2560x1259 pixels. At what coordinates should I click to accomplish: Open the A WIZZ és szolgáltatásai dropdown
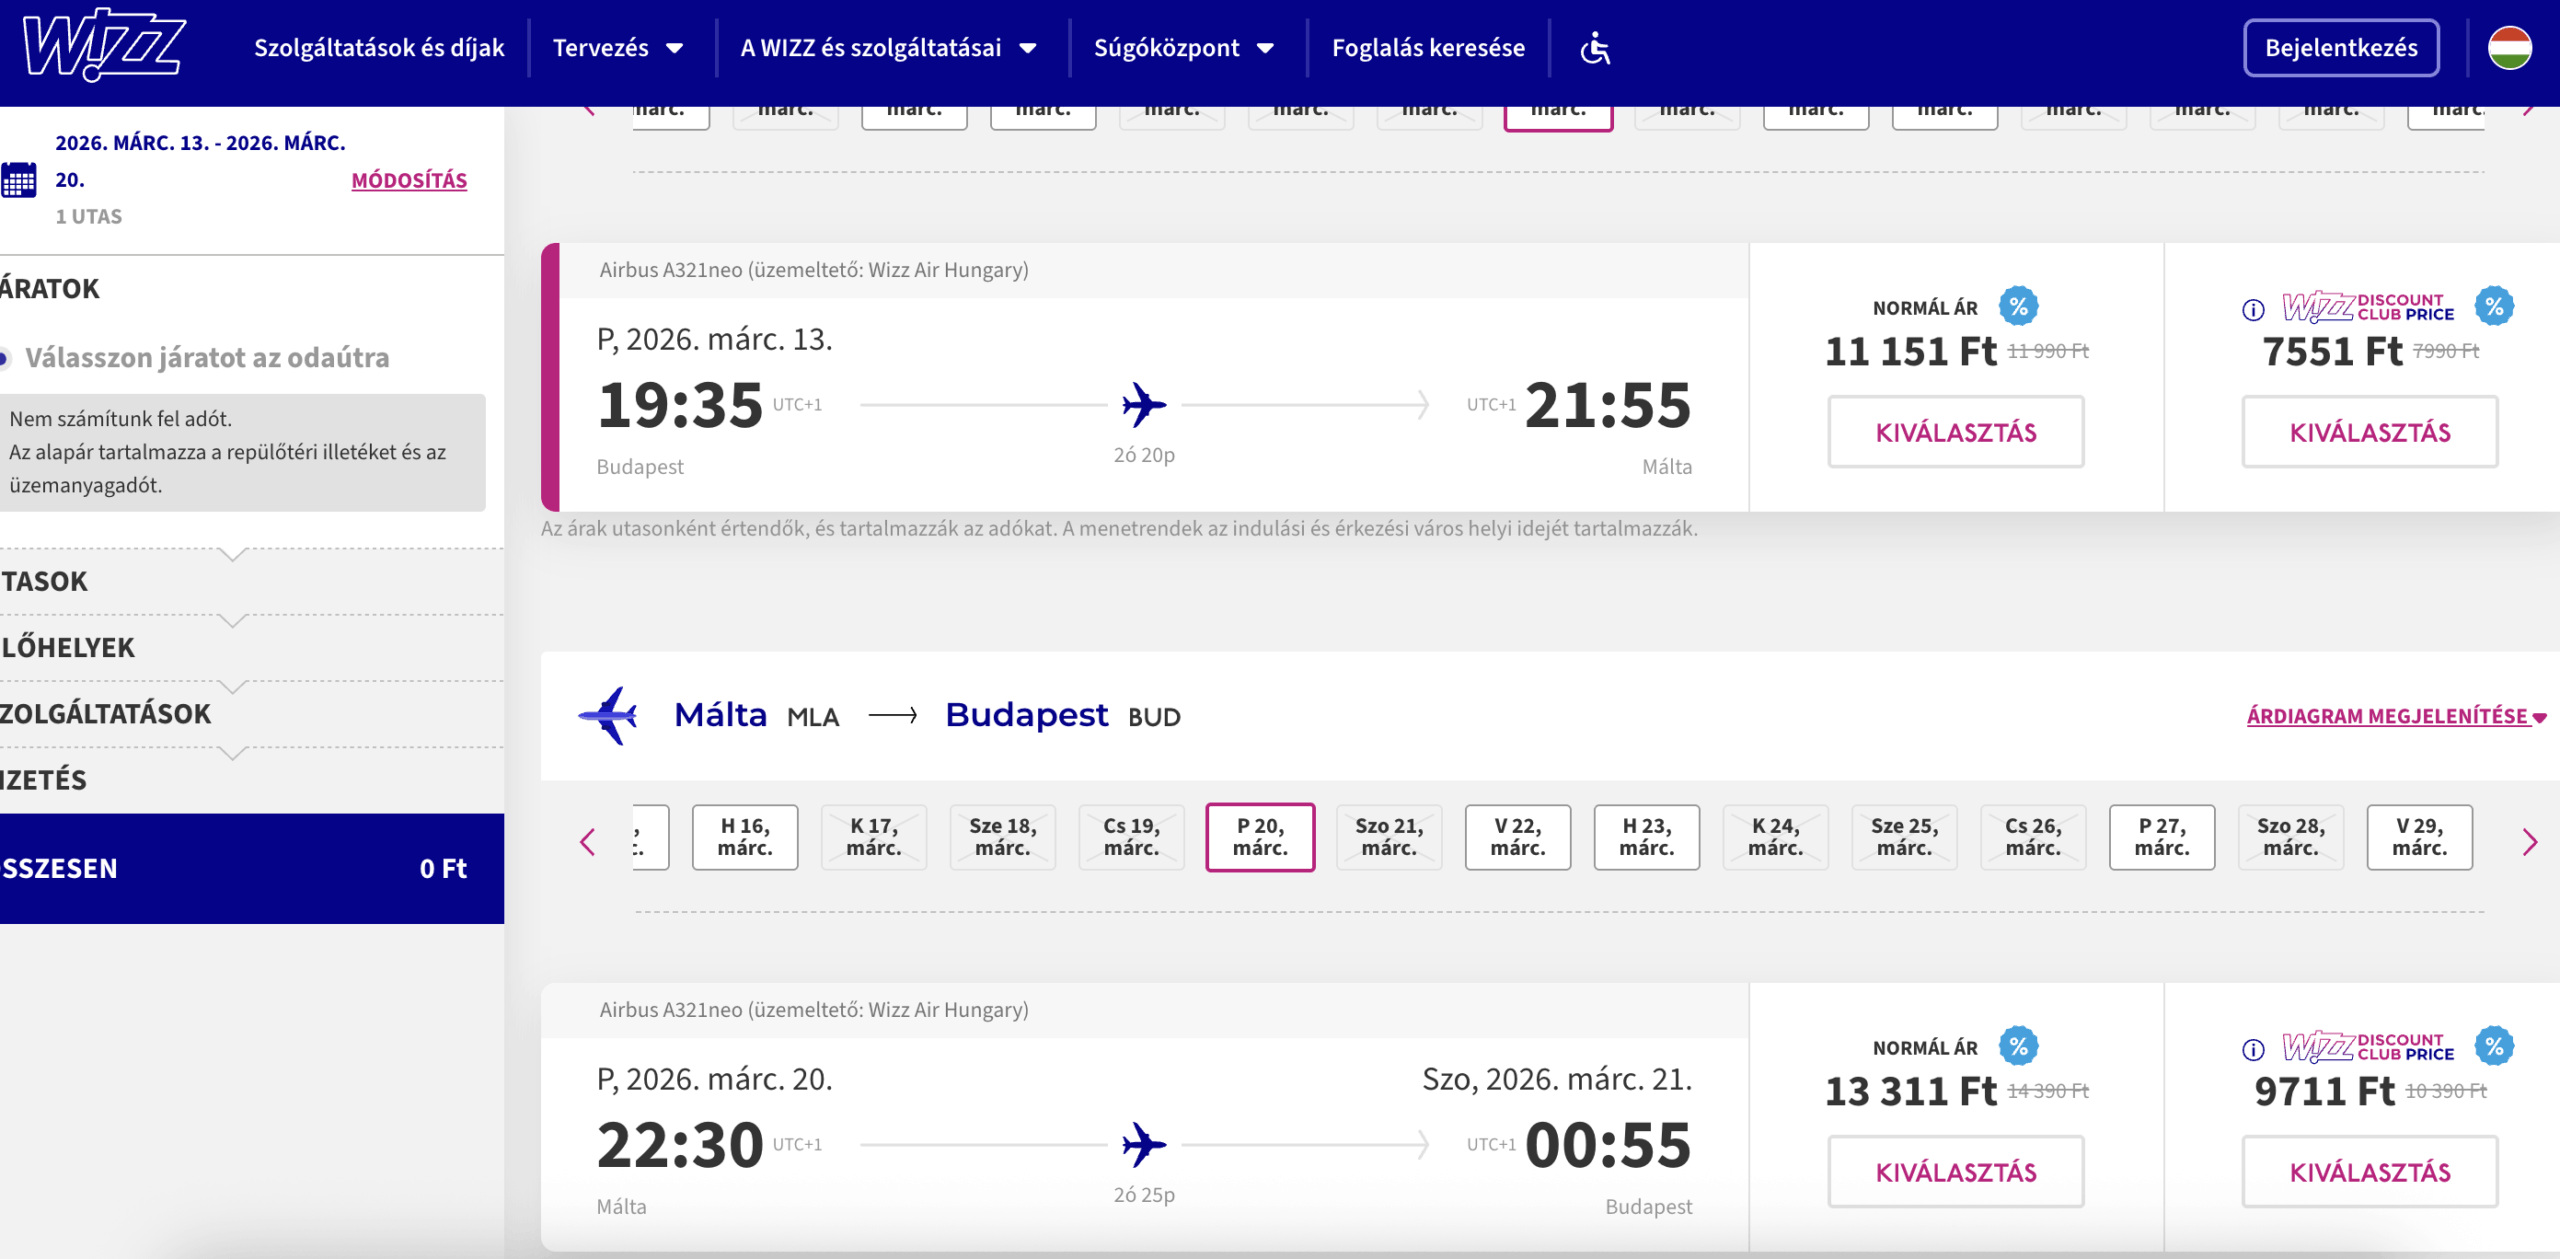[888, 48]
